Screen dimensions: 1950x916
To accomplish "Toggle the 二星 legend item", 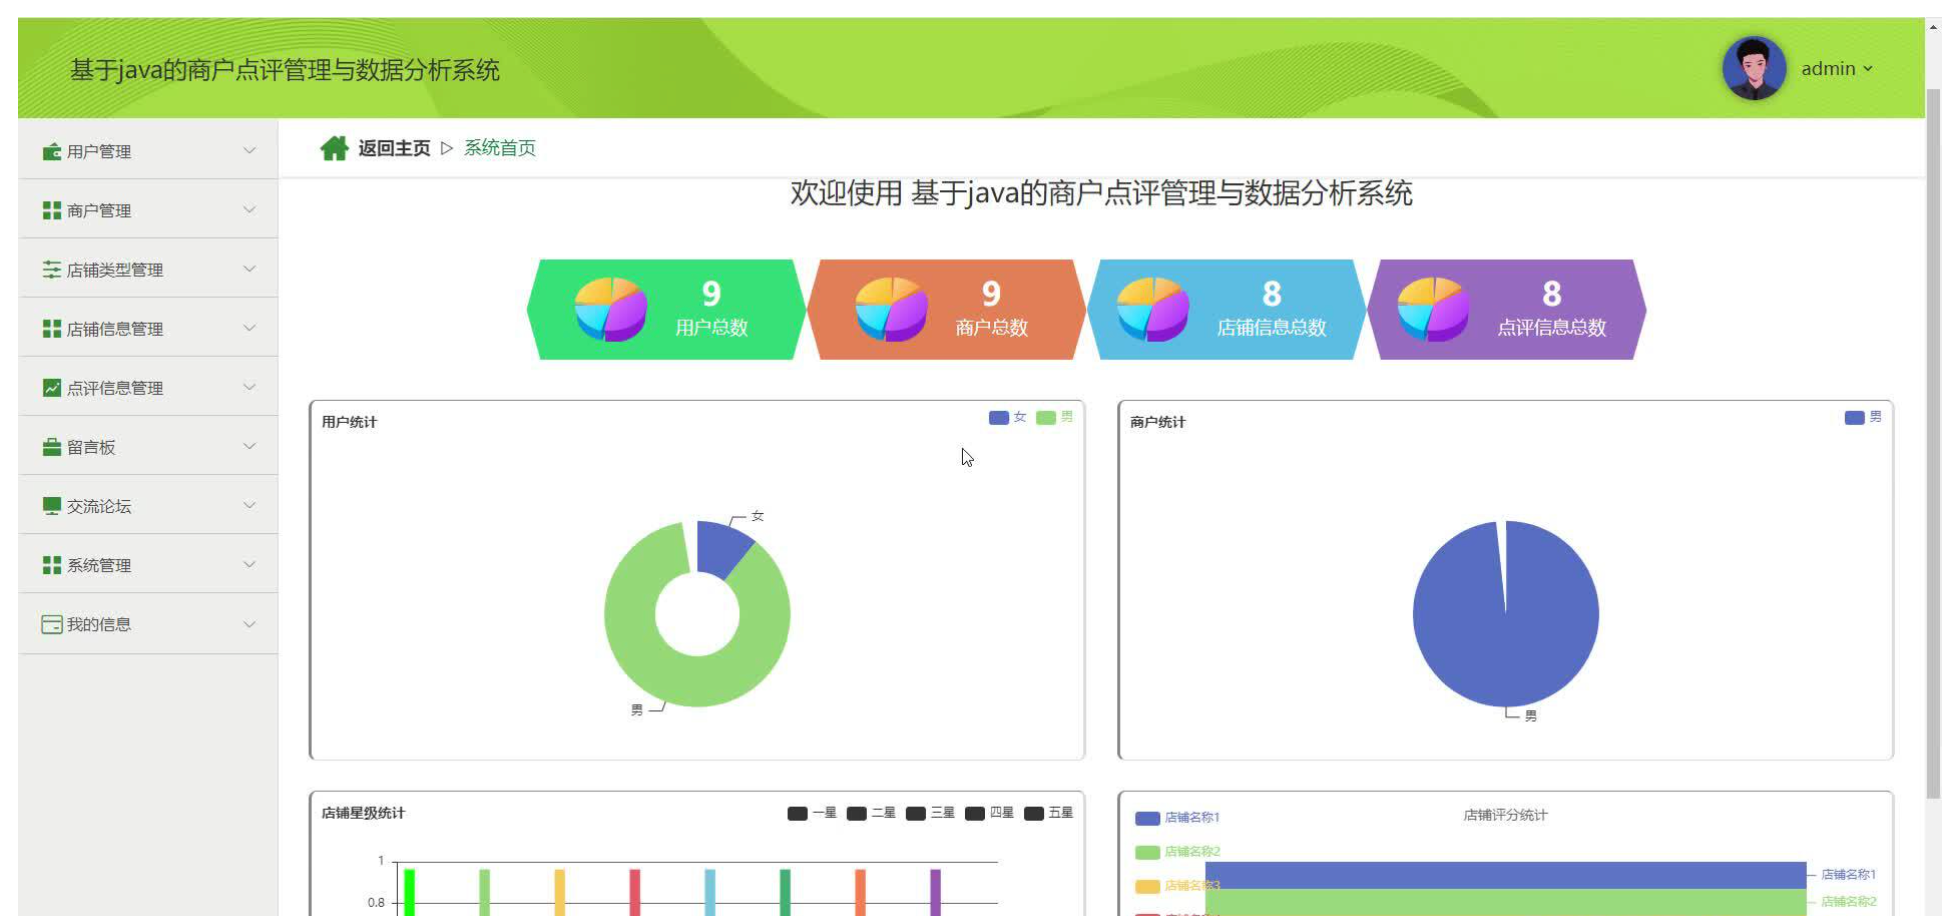I will click(x=871, y=813).
